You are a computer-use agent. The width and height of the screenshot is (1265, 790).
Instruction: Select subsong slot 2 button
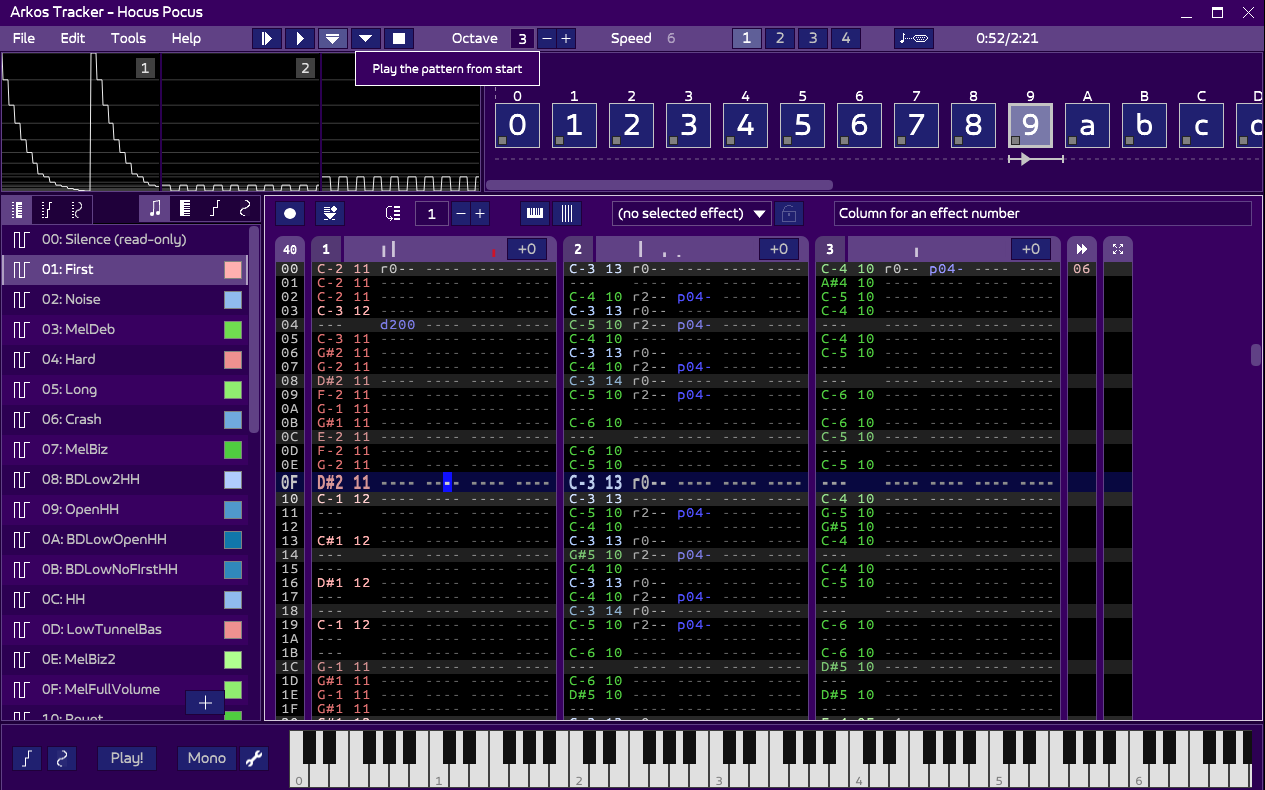(x=779, y=39)
